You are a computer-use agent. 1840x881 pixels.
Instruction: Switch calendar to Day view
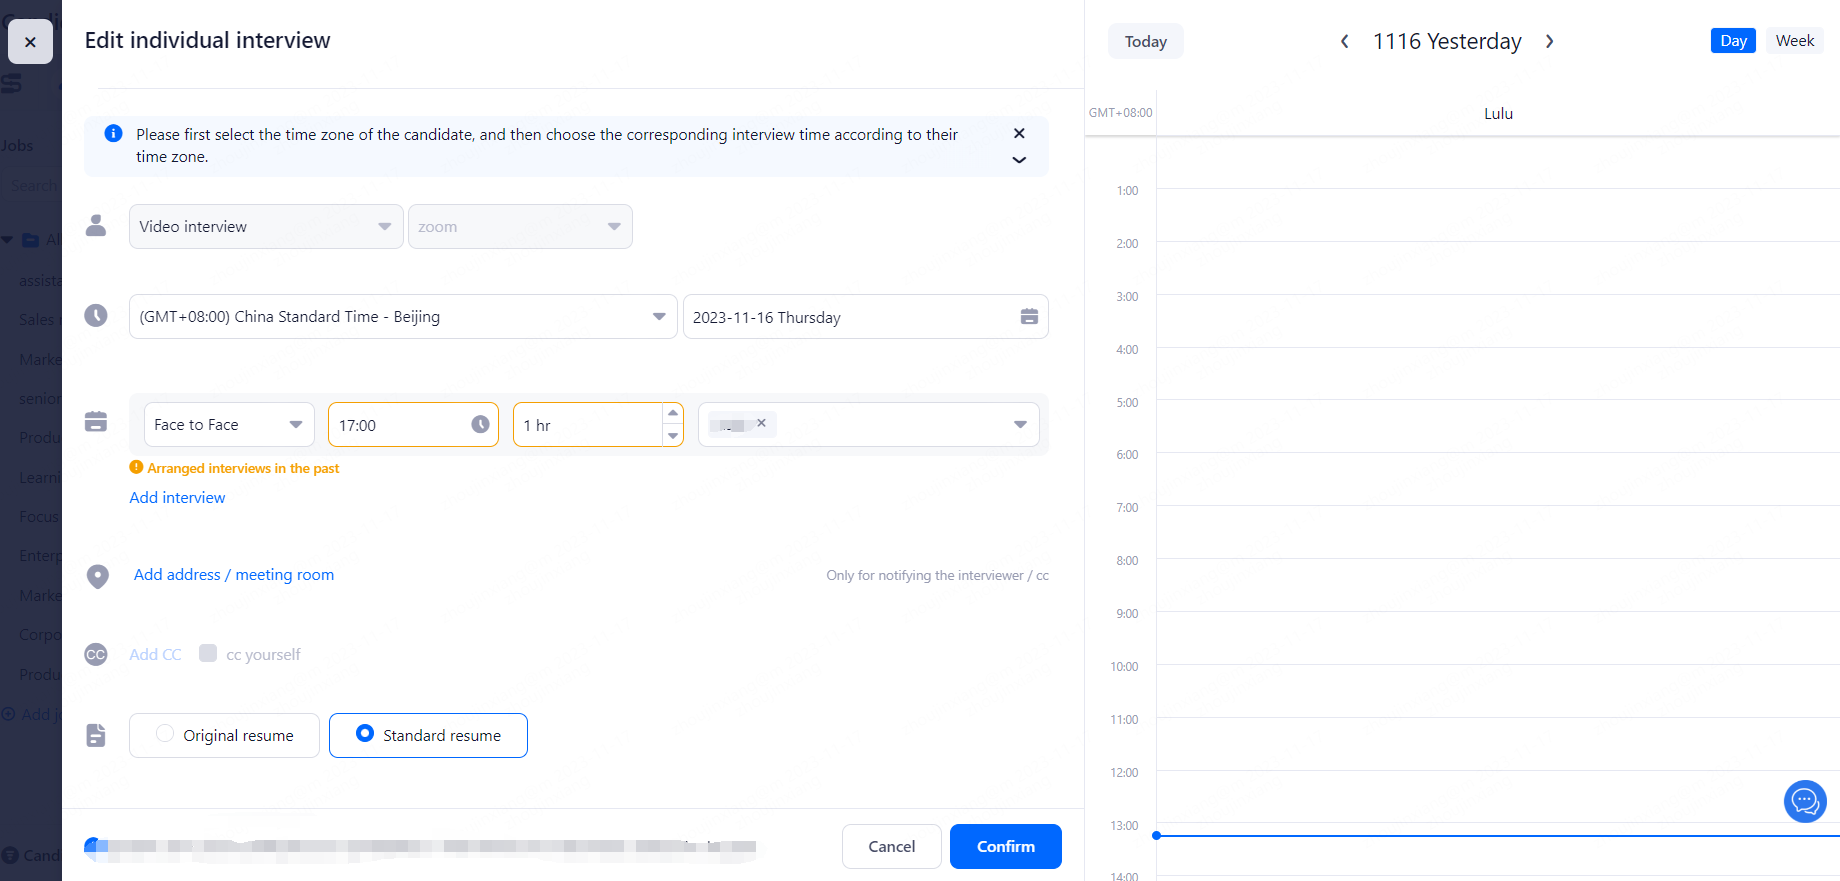(1733, 41)
